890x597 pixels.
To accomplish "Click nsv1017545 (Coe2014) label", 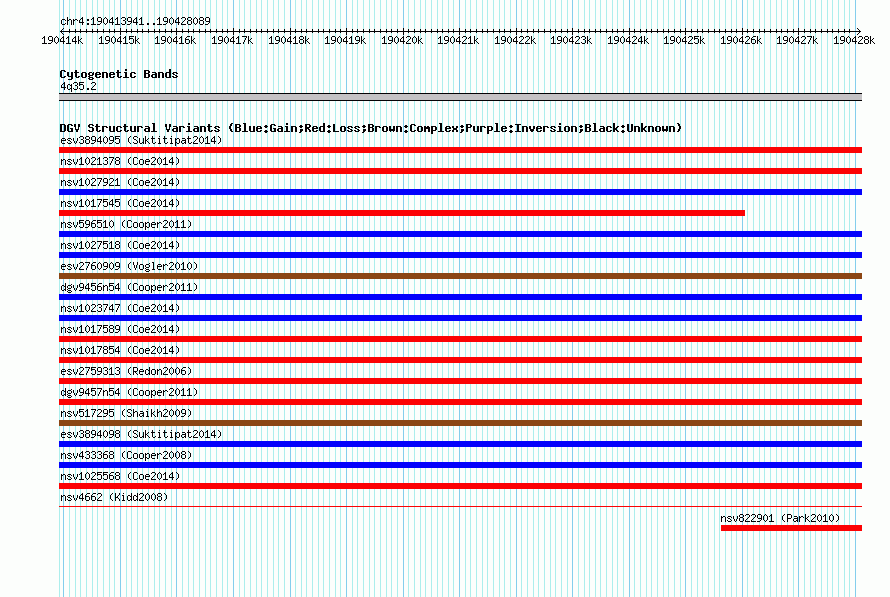I will (x=120, y=203).
